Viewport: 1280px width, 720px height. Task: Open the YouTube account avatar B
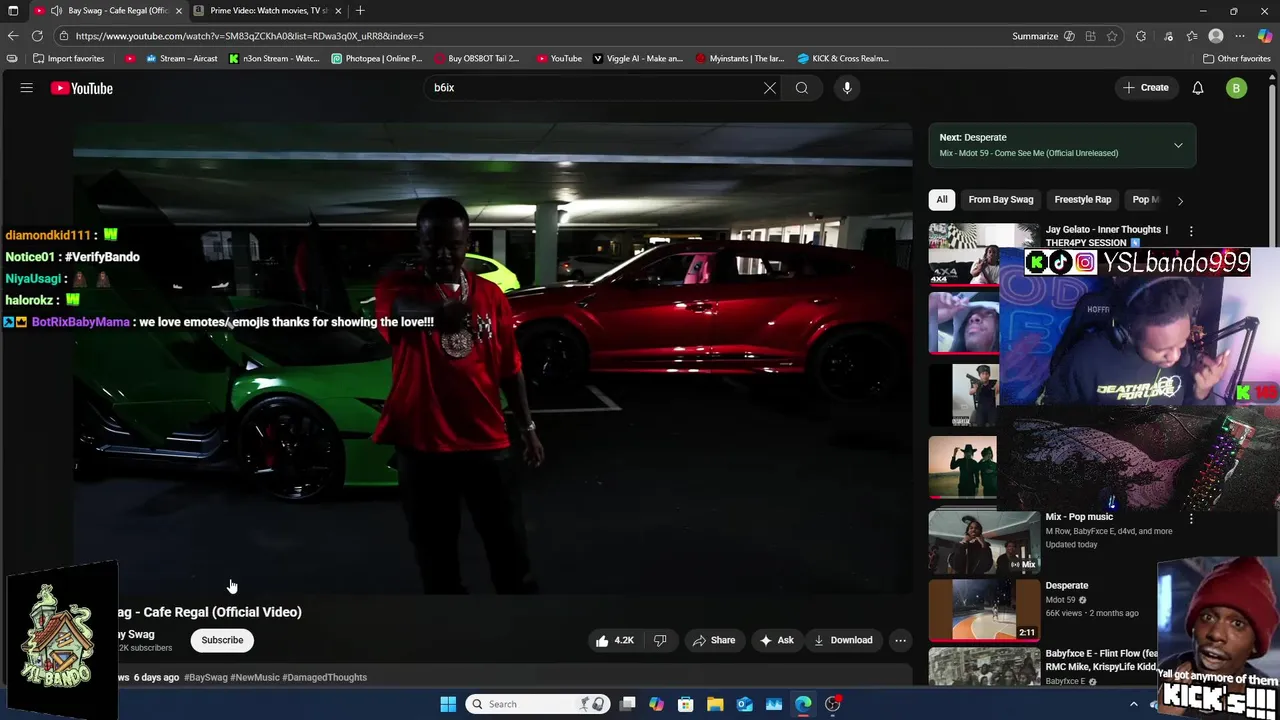pyautogui.click(x=1236, y=88)
